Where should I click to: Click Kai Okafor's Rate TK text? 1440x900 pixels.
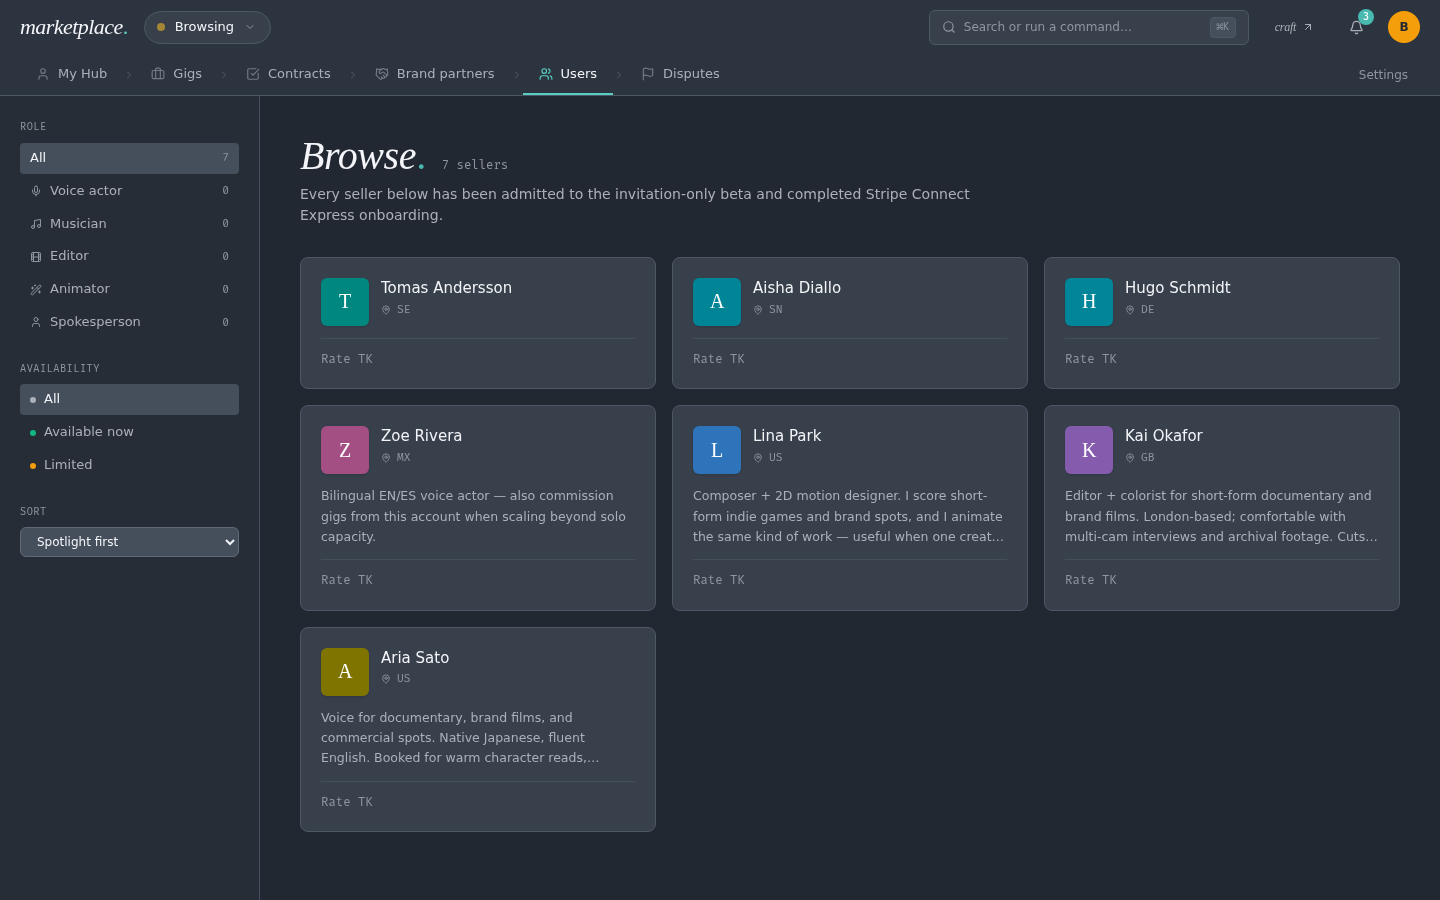point(1091,580)
